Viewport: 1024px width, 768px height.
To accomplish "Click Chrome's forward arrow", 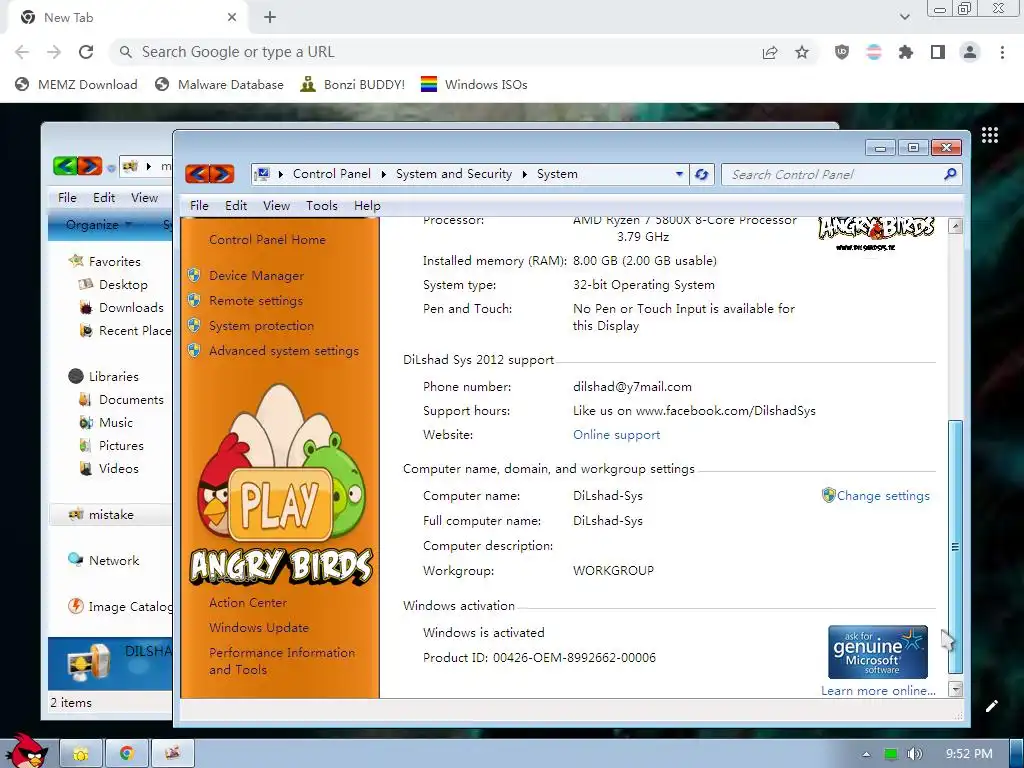I will click(54, 52).
